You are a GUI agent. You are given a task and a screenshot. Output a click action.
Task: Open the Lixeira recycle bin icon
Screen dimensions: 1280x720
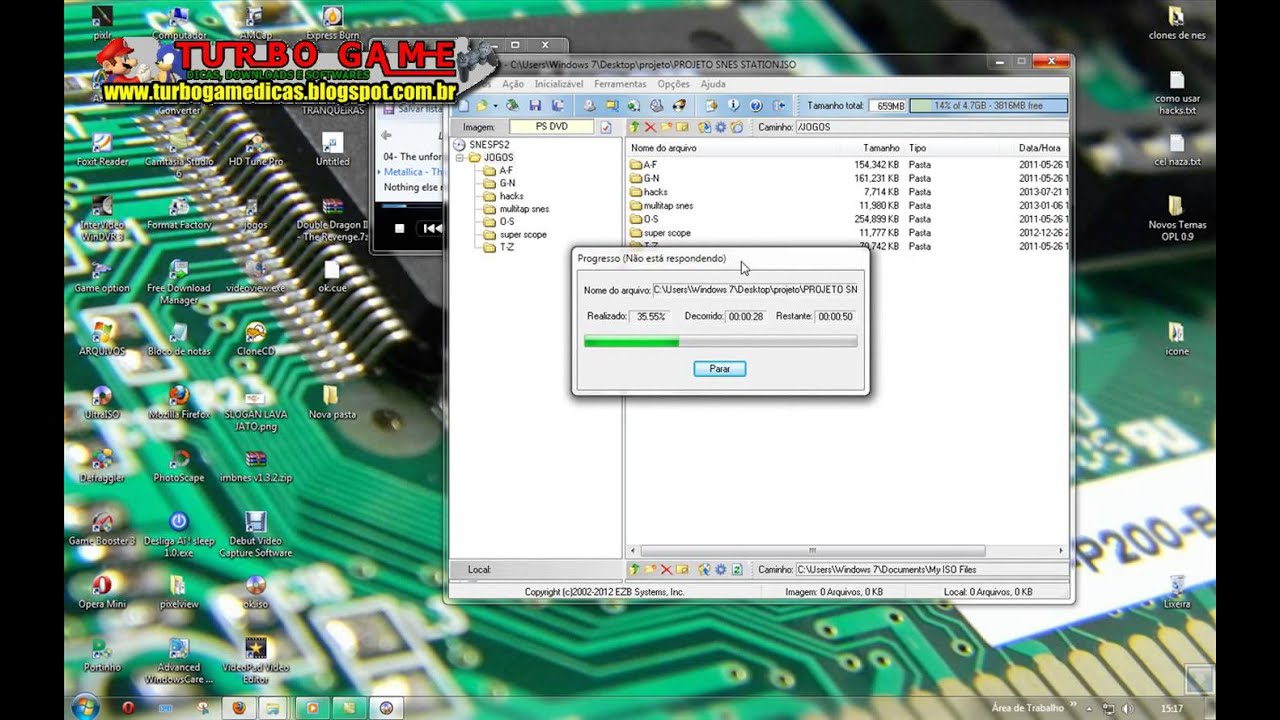pos(1177,591)
